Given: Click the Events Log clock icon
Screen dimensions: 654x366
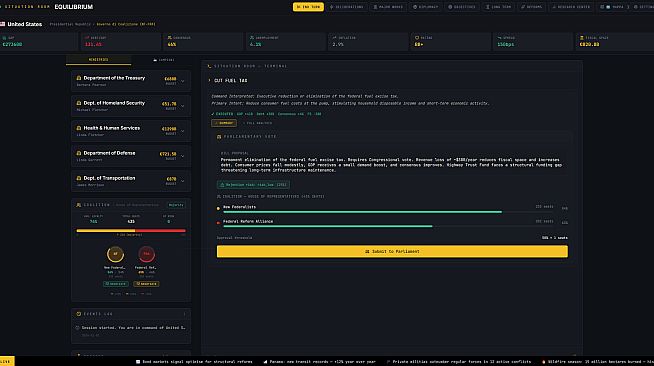Looking at the screenshot, I should click(x=78, y=314).
